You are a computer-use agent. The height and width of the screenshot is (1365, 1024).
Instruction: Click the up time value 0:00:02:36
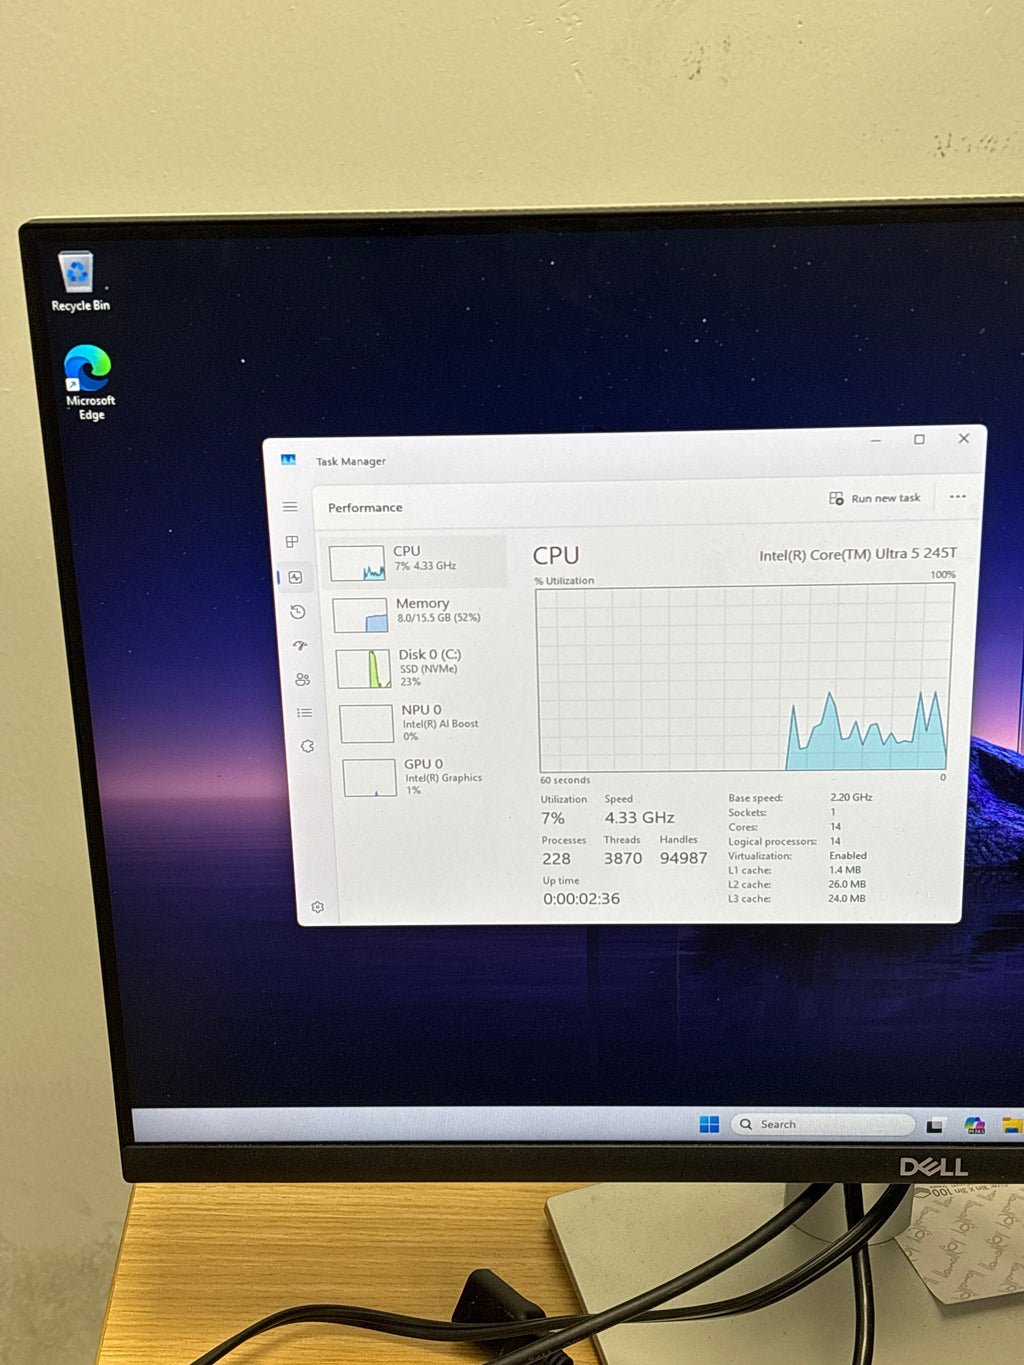pos(581,899)
